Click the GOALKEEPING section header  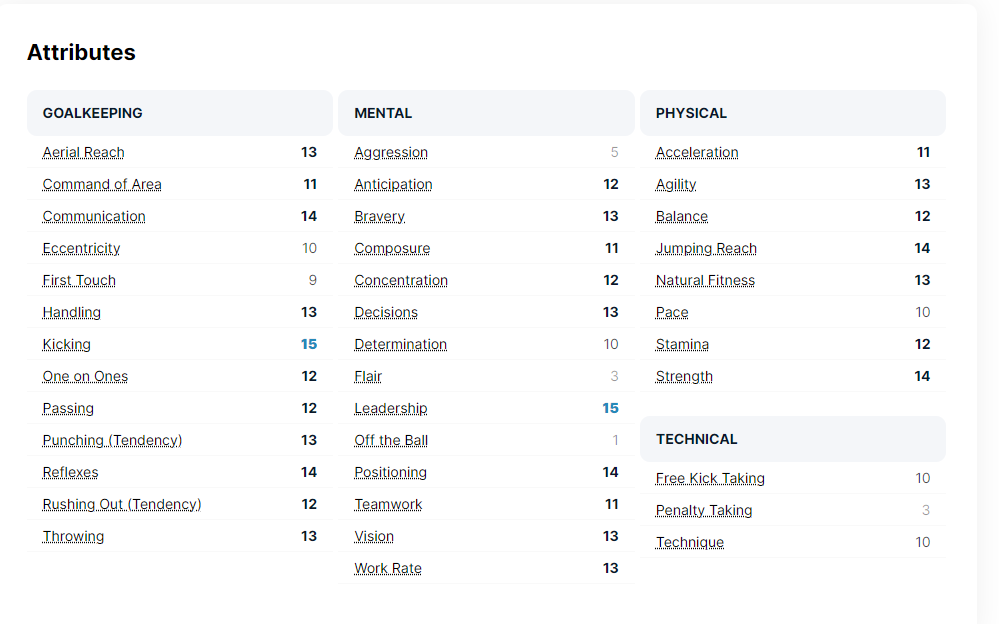[92, 113]
